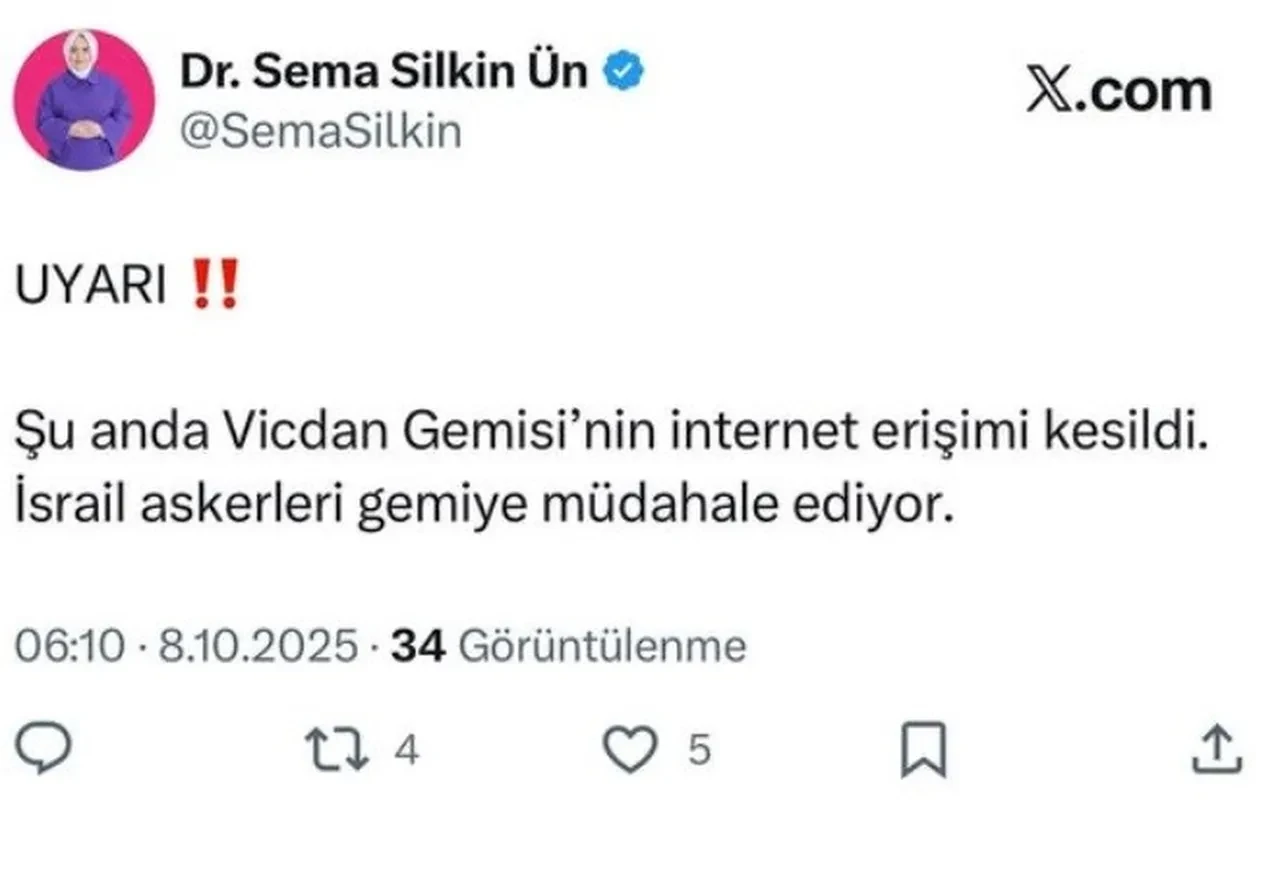This screenshot has height=883, width=1280.
Task: Open sharing options with the share icon
Action: pyautogui.click(x=1216, y=744)
